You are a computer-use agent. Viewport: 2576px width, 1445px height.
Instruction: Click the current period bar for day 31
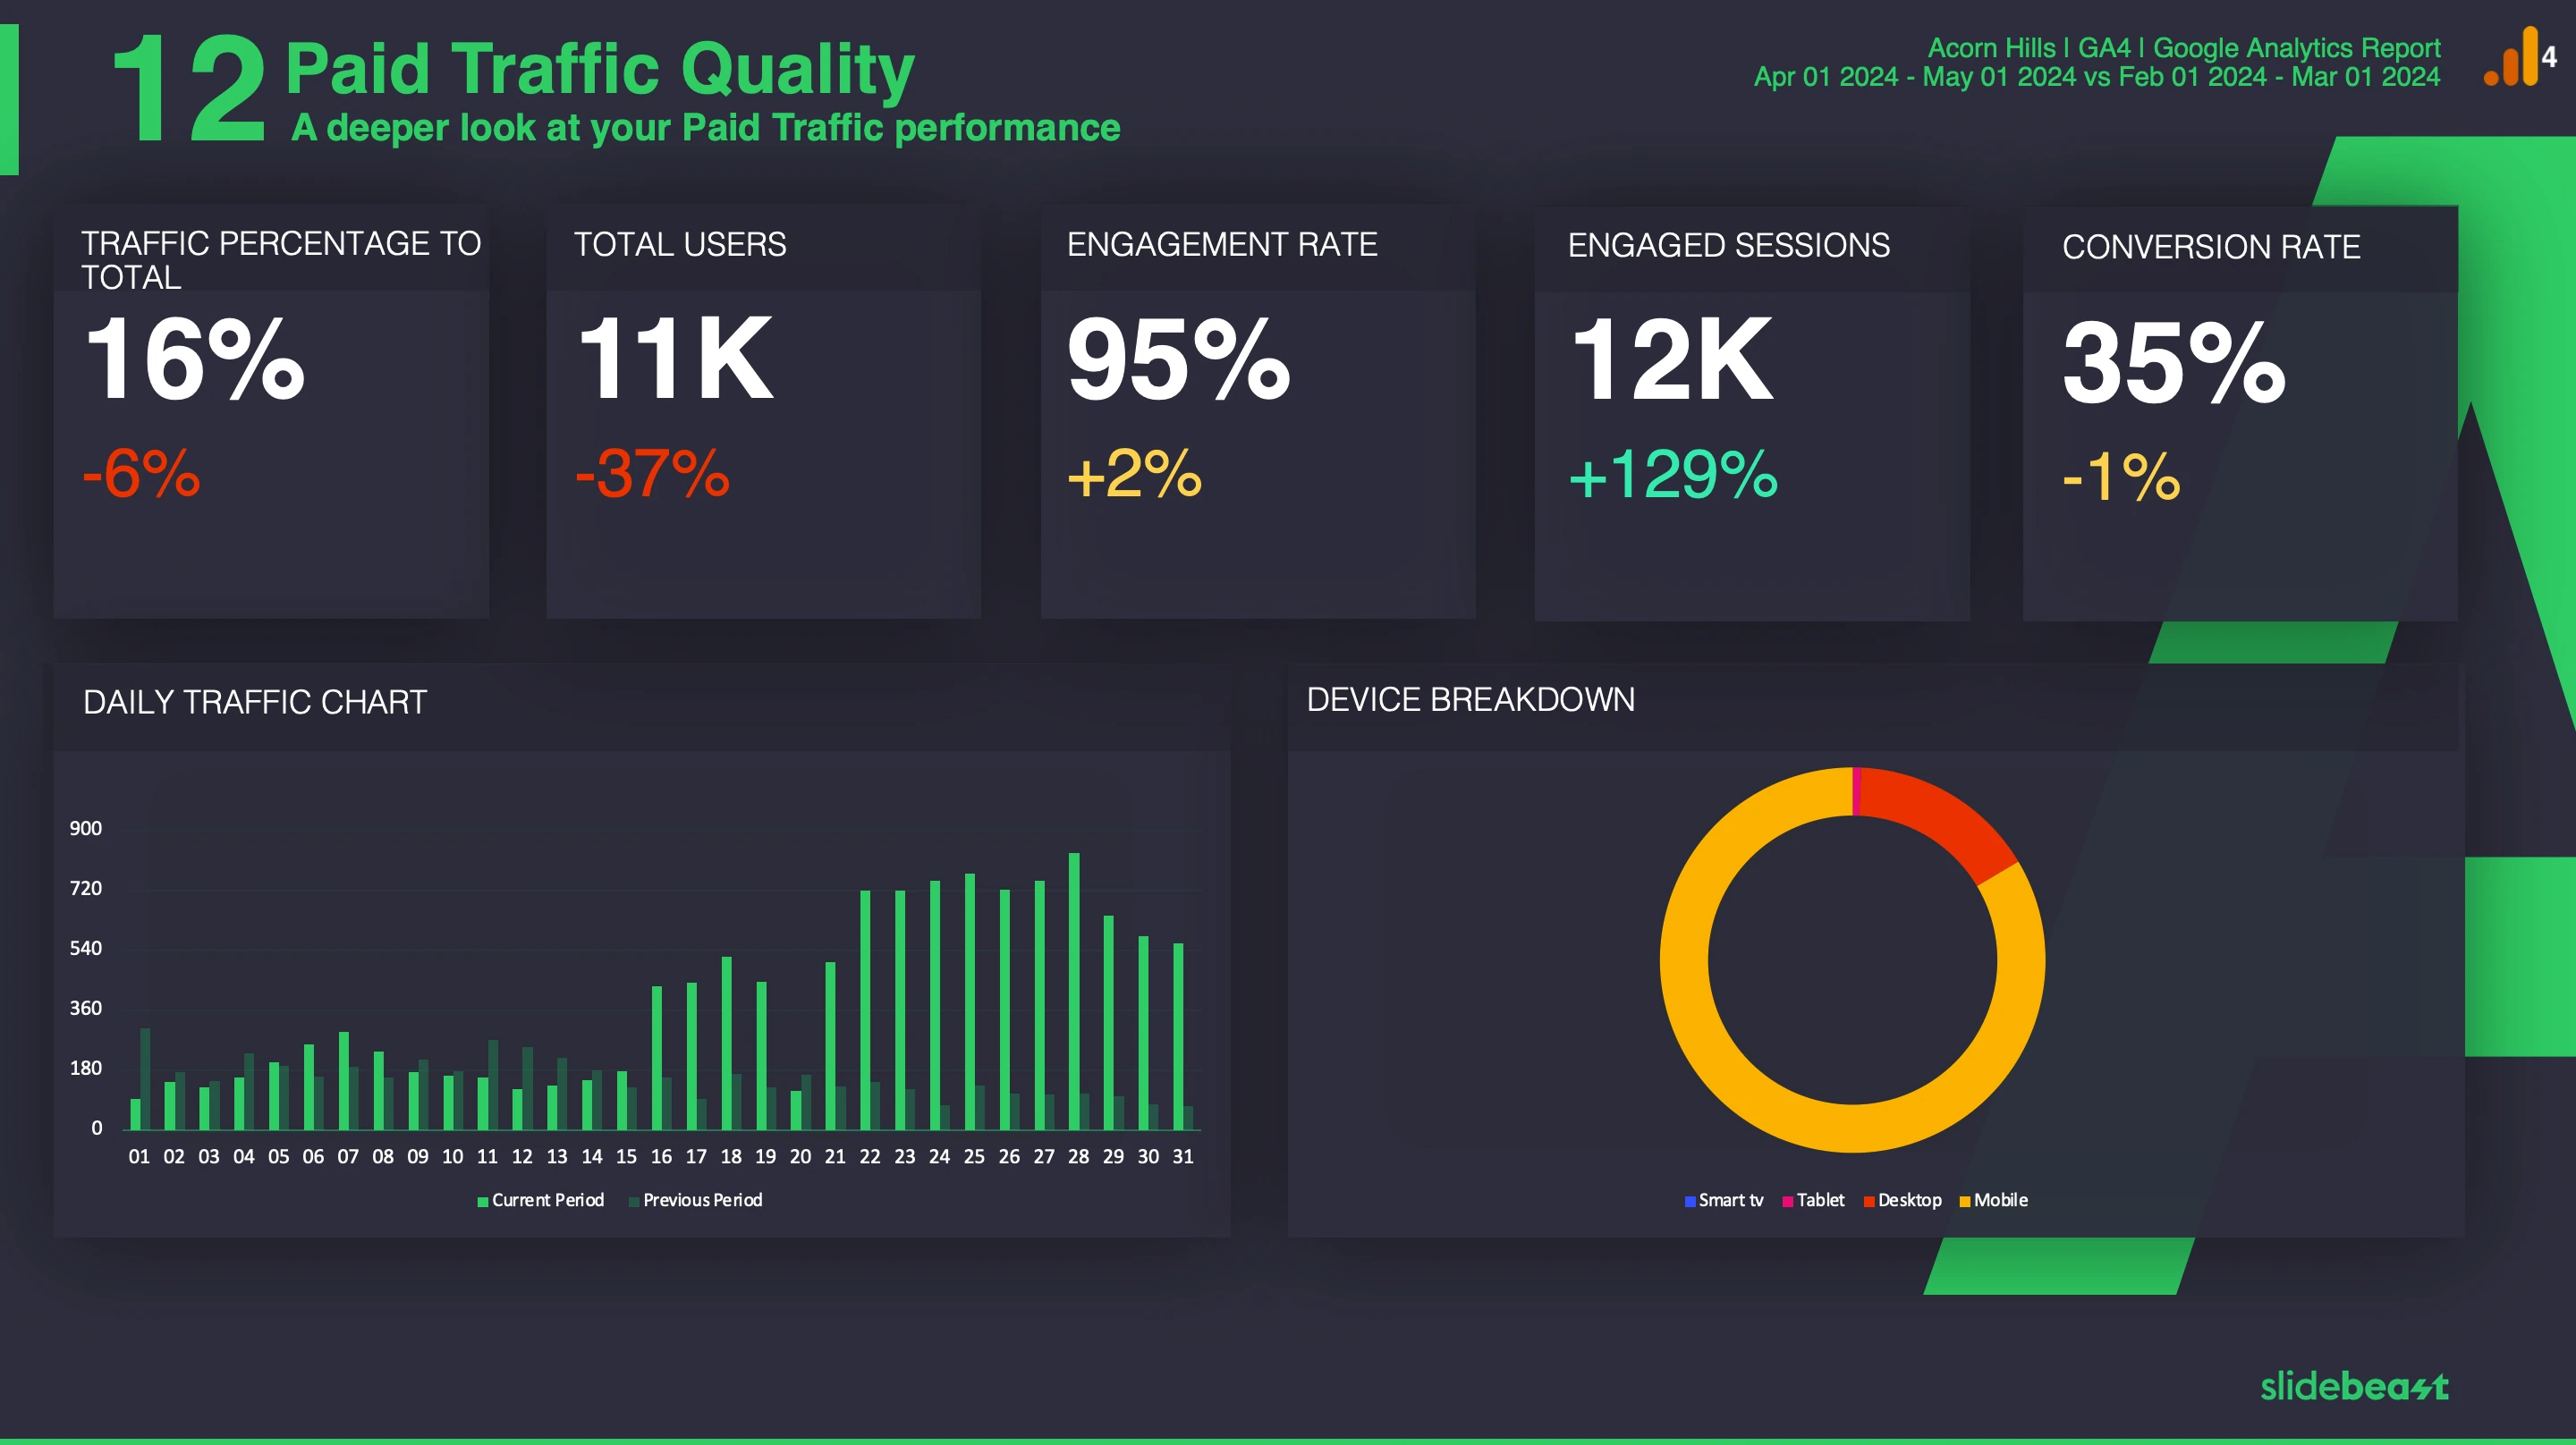[x=1178, y=1037]
